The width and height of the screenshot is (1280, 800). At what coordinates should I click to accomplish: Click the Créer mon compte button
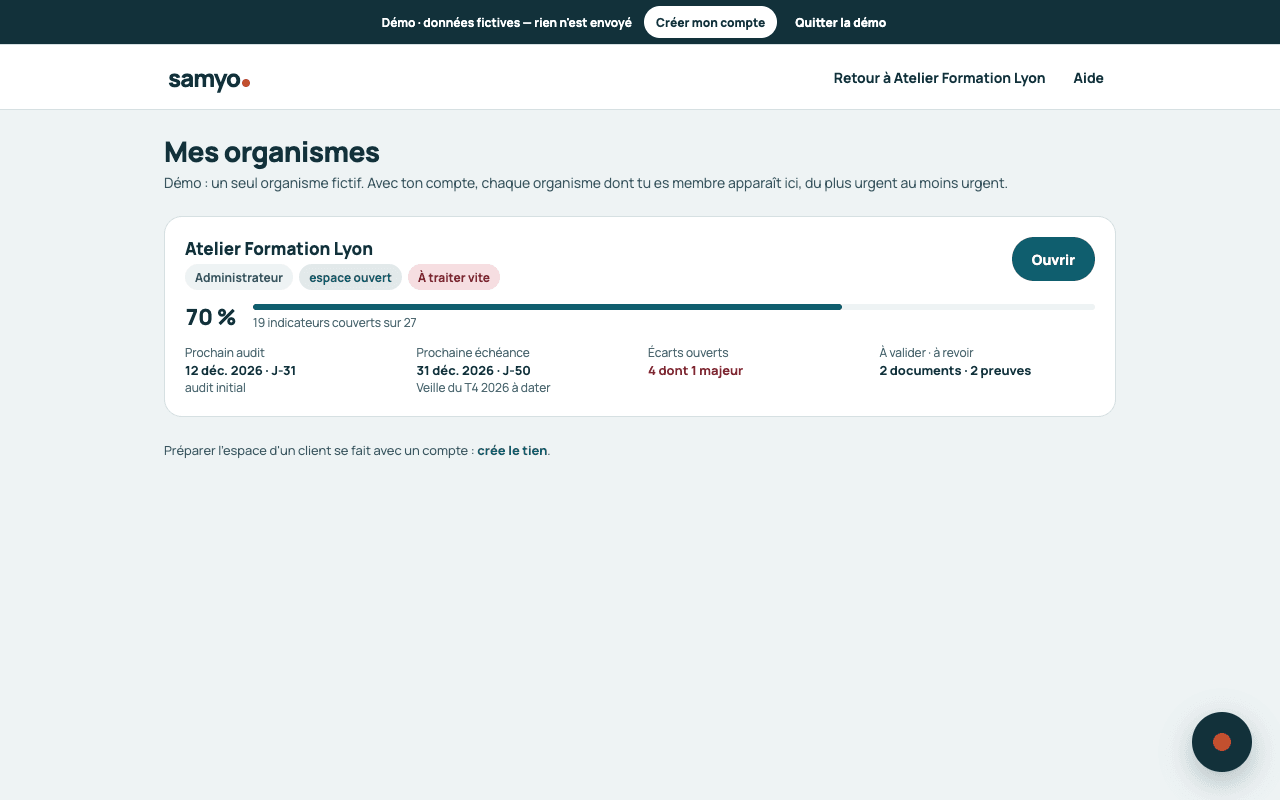click(x=710, y=22)
